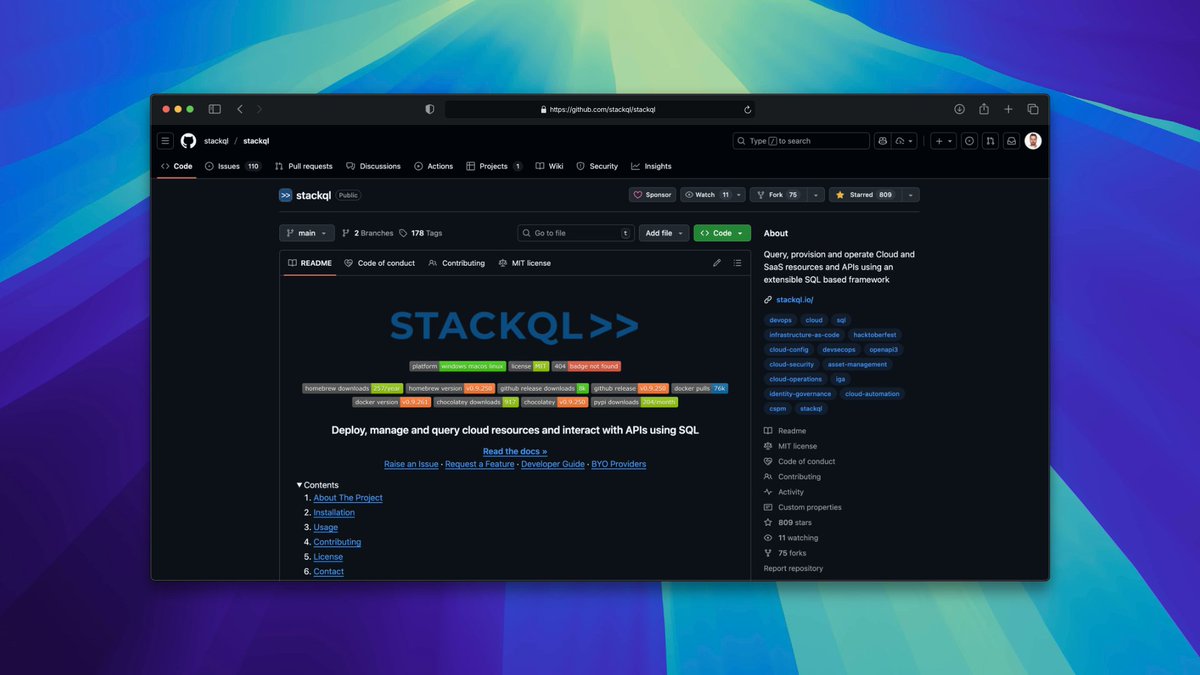Click Safari's forward arrow
The height and width of the screenshot is (675, 1200).
(259, 109)
